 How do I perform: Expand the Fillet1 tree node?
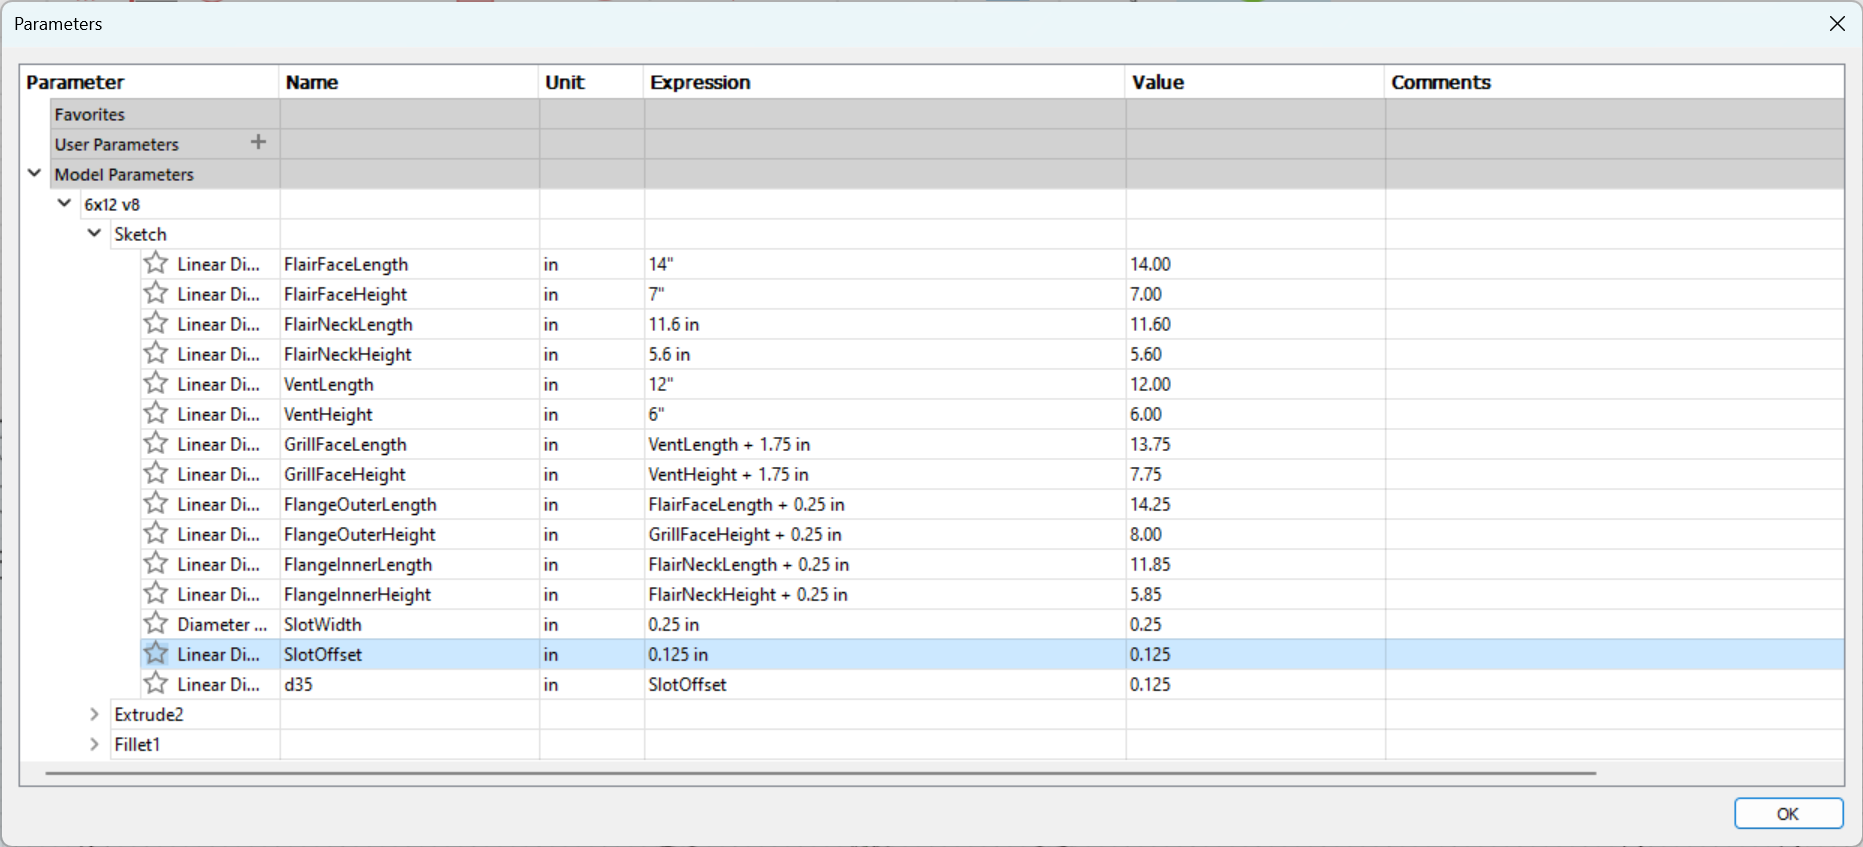94,744
